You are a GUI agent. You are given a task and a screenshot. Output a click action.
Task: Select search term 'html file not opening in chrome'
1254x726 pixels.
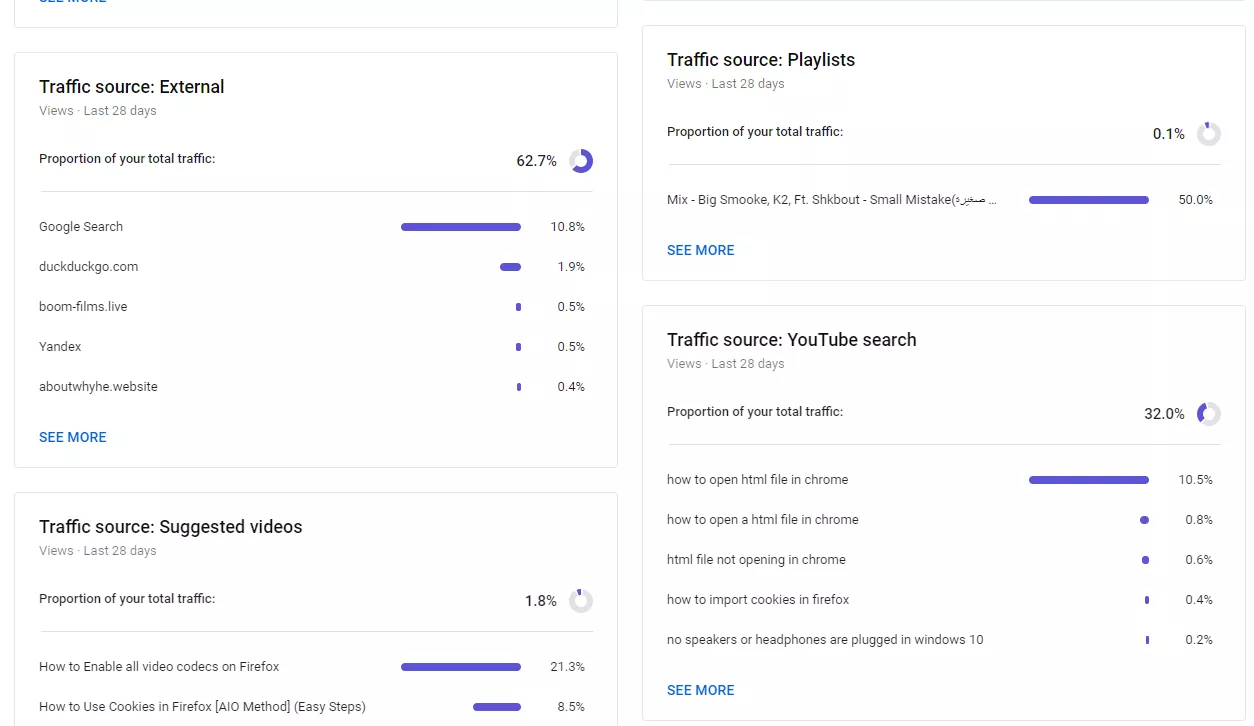click(x=756, y=560)
